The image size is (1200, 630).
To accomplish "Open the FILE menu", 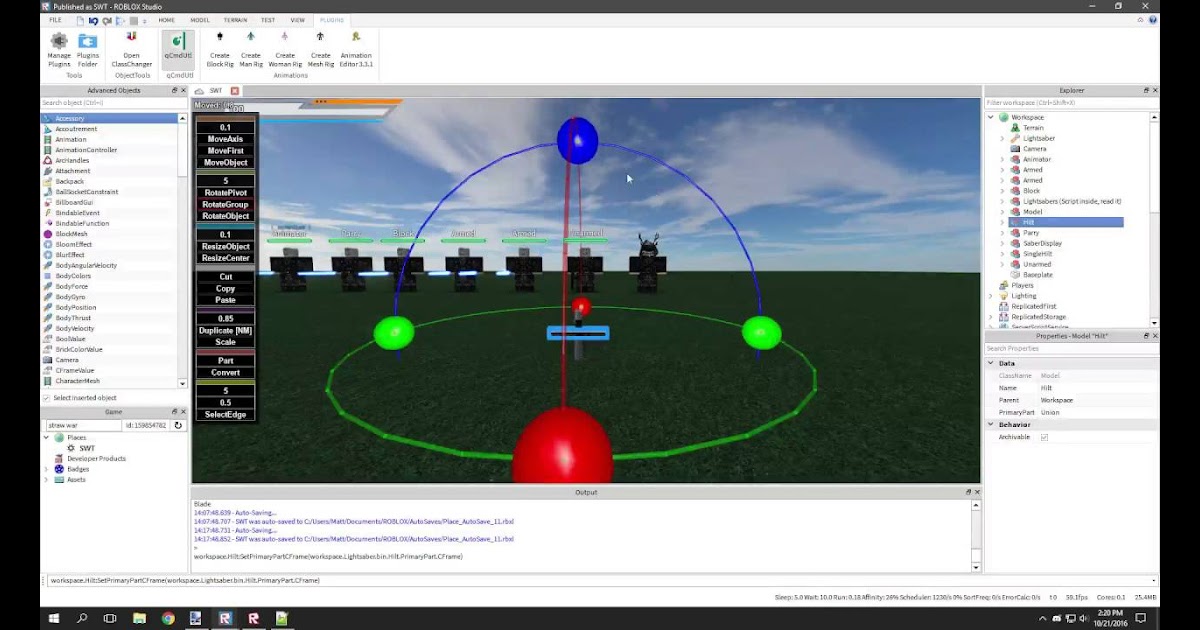I will coord(55,20).
